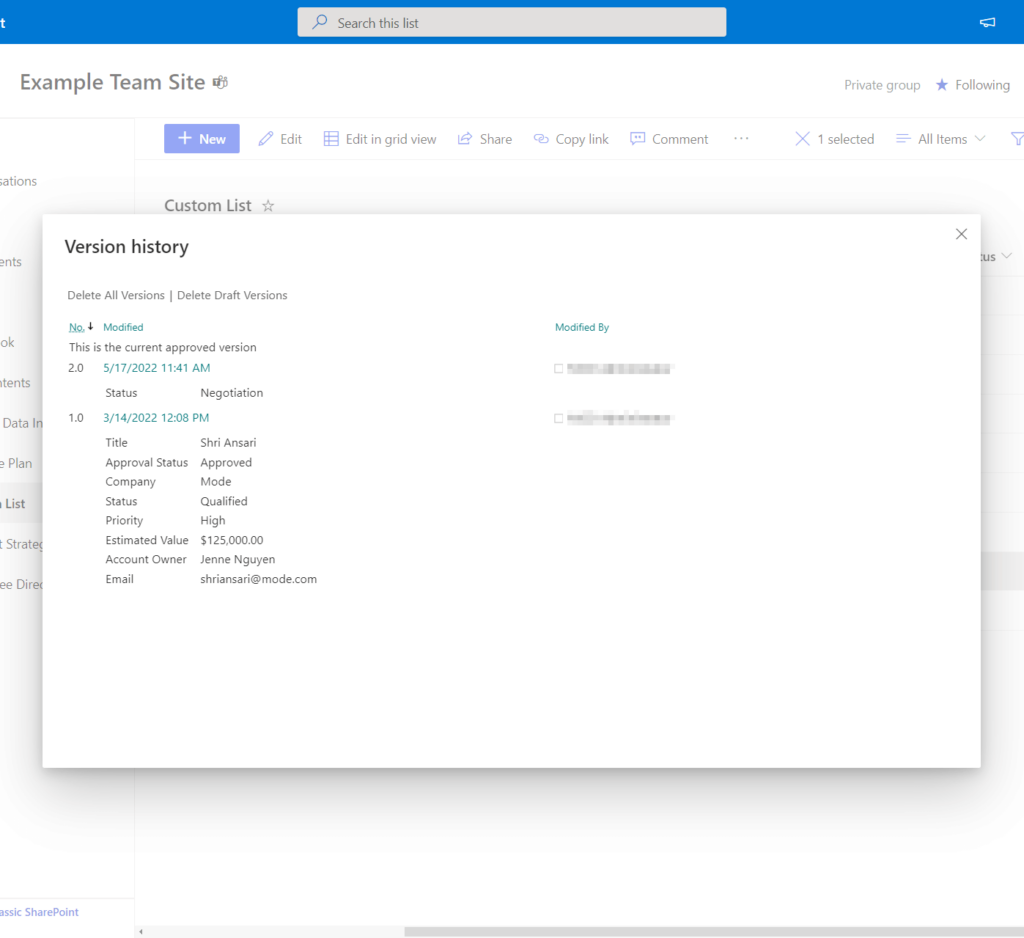This screenshot has width=1024, height=938.
Task: Click the New button
Action: coord(202,138)
